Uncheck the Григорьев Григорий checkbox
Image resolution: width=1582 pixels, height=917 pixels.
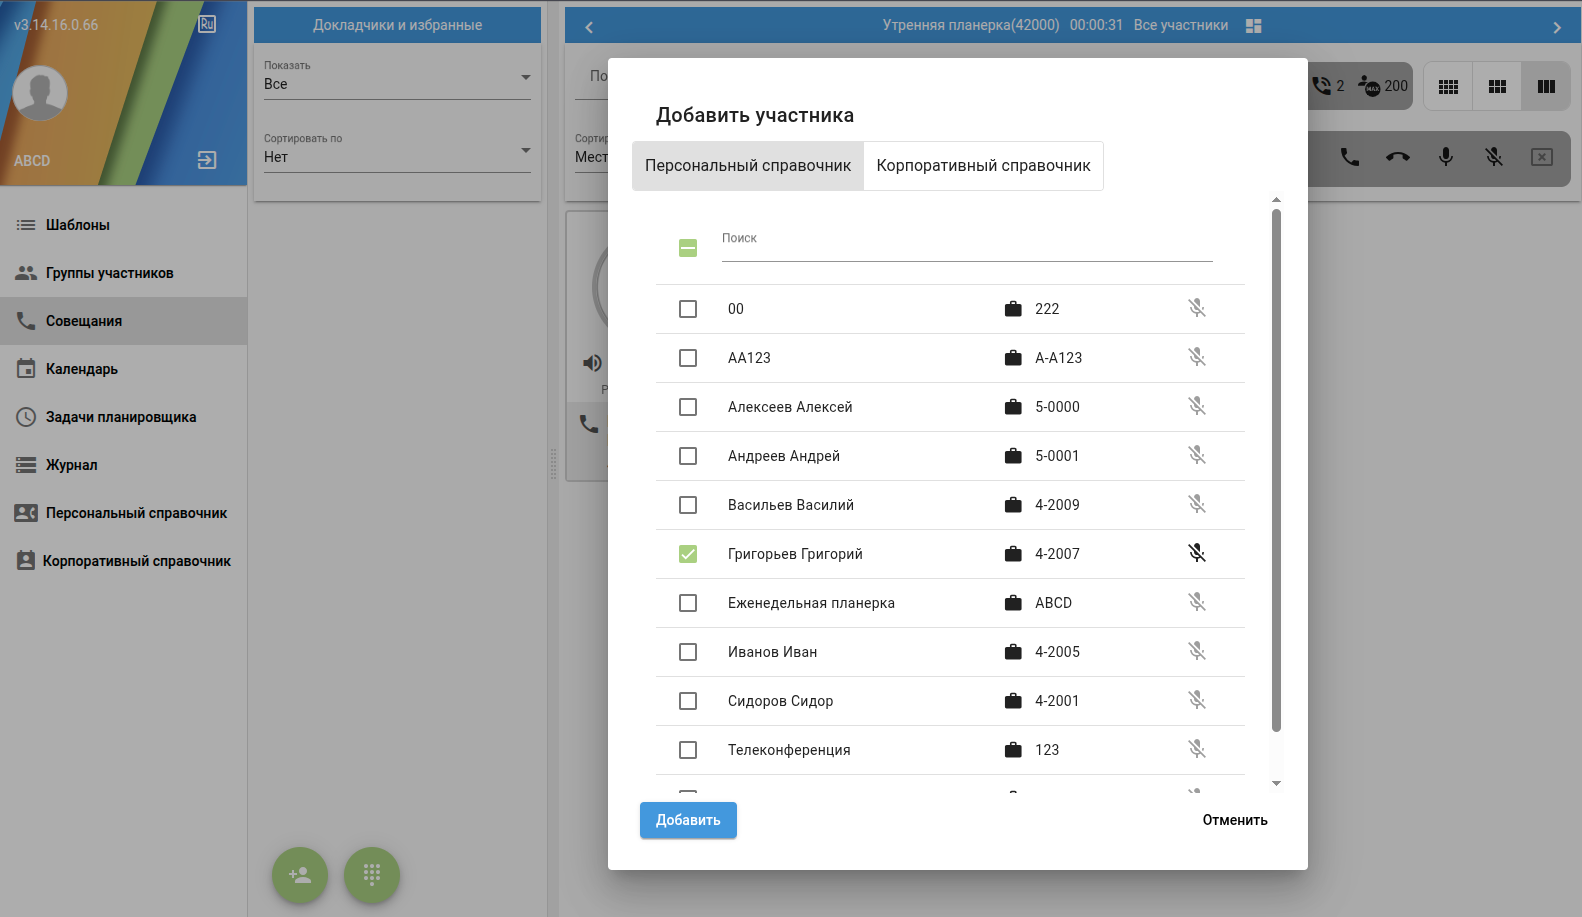pyautogui.click(x=688, y=554)
